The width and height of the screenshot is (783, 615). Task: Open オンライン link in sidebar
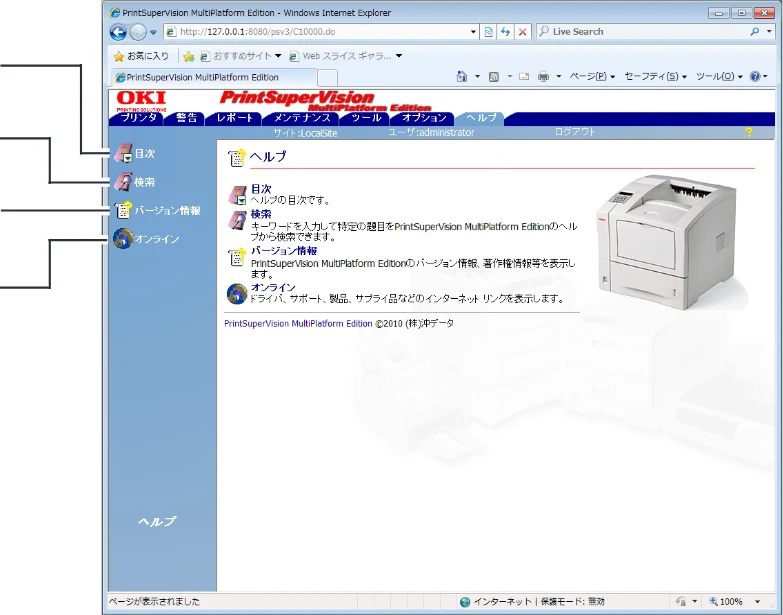click(156, 239)
